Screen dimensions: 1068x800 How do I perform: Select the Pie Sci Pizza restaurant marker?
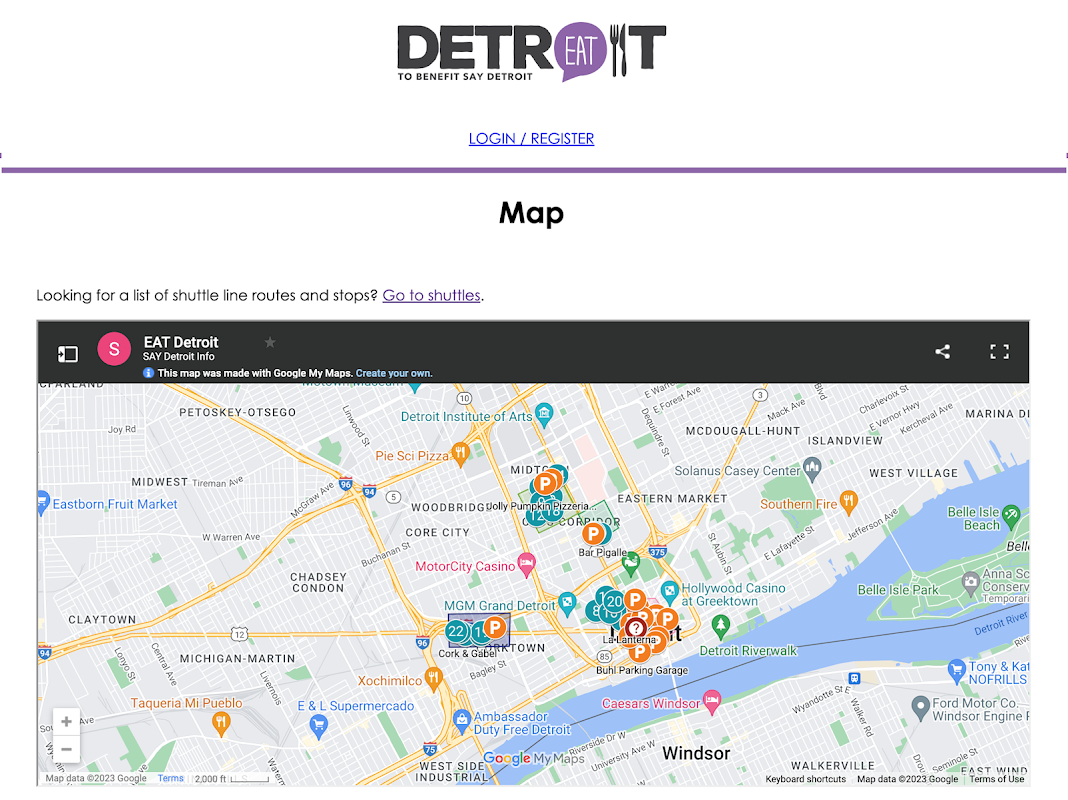coord(461,454)
